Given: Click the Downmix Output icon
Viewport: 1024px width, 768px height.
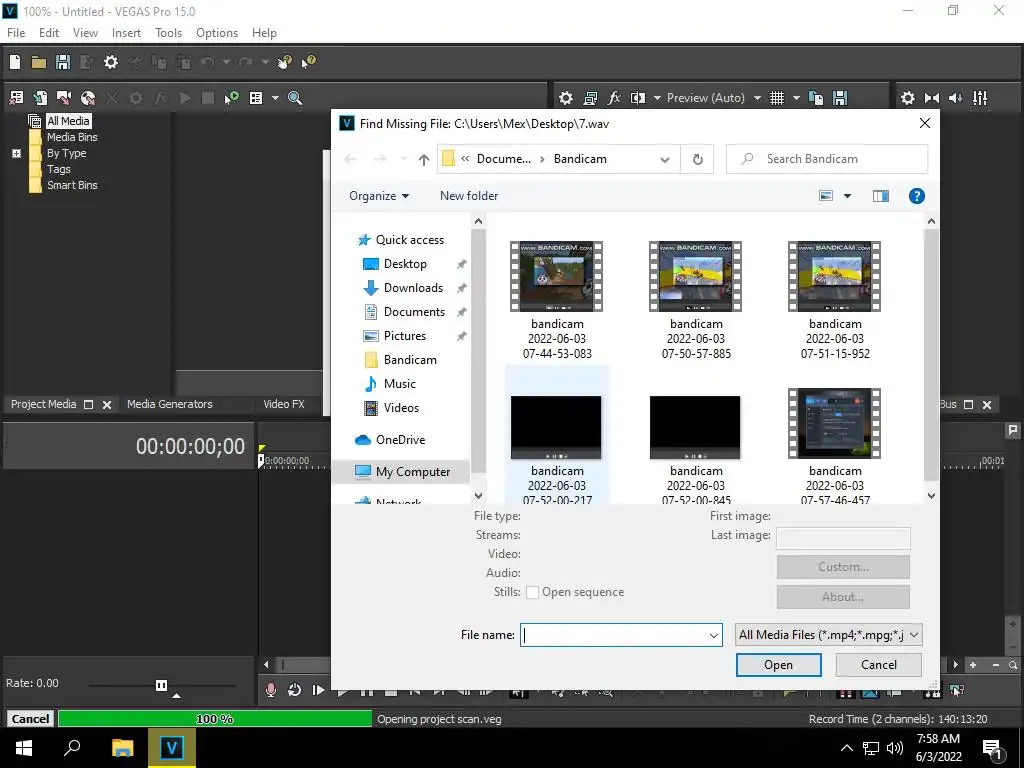Looking at the screenshot, I should pyautogui.click(x=932, y=98).
